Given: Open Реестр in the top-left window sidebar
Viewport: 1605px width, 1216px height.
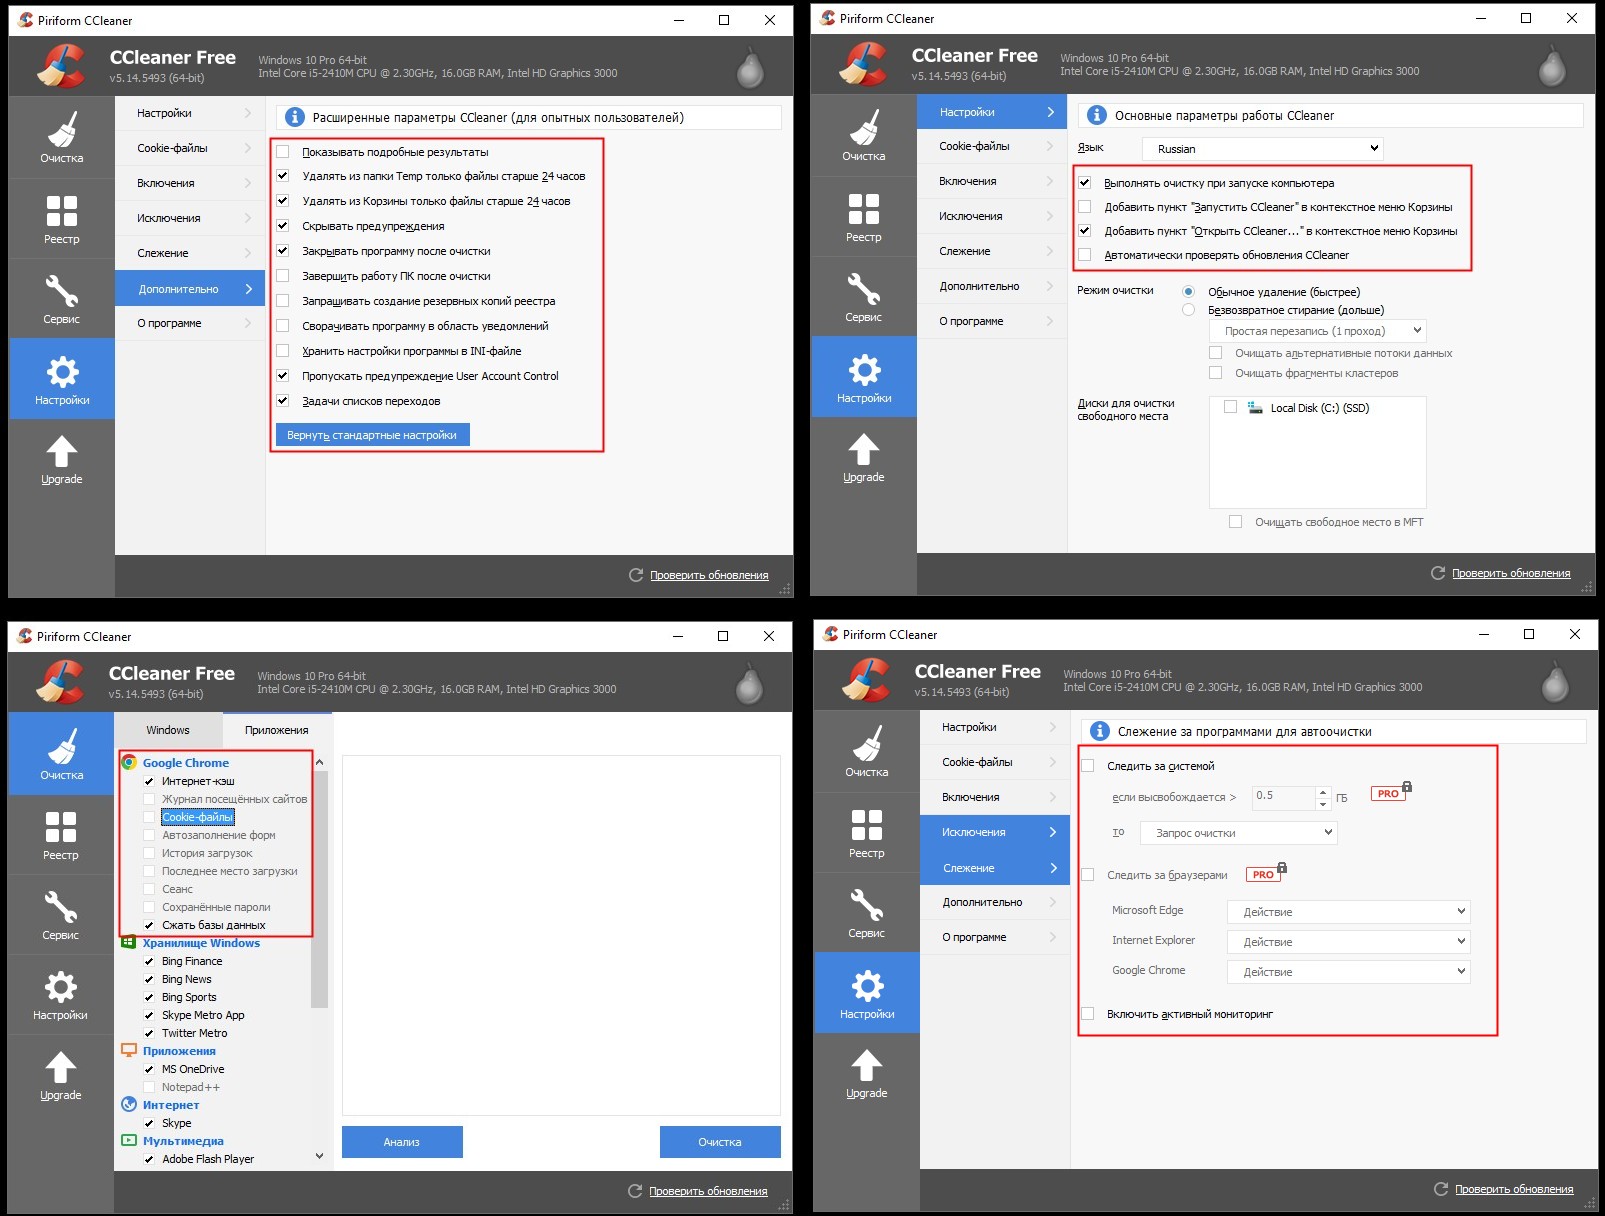Looking at the screenshot, I should click(x=62, y=218).
